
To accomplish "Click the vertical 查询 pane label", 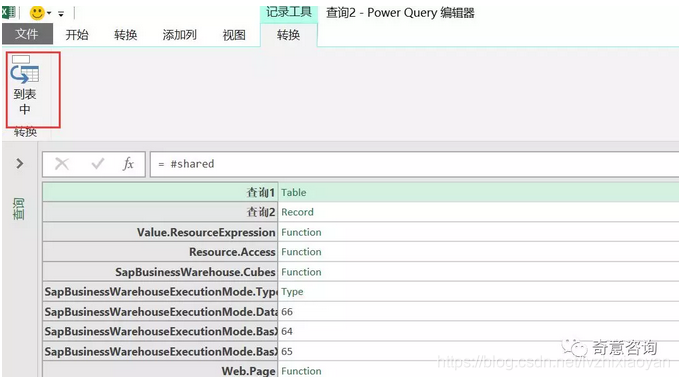I will tap(19, 209).
